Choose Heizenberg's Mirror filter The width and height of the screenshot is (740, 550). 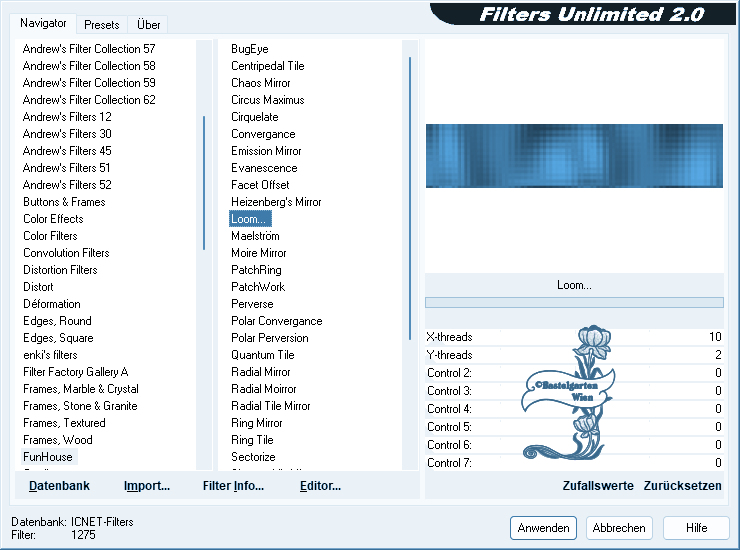pos(276,202)
